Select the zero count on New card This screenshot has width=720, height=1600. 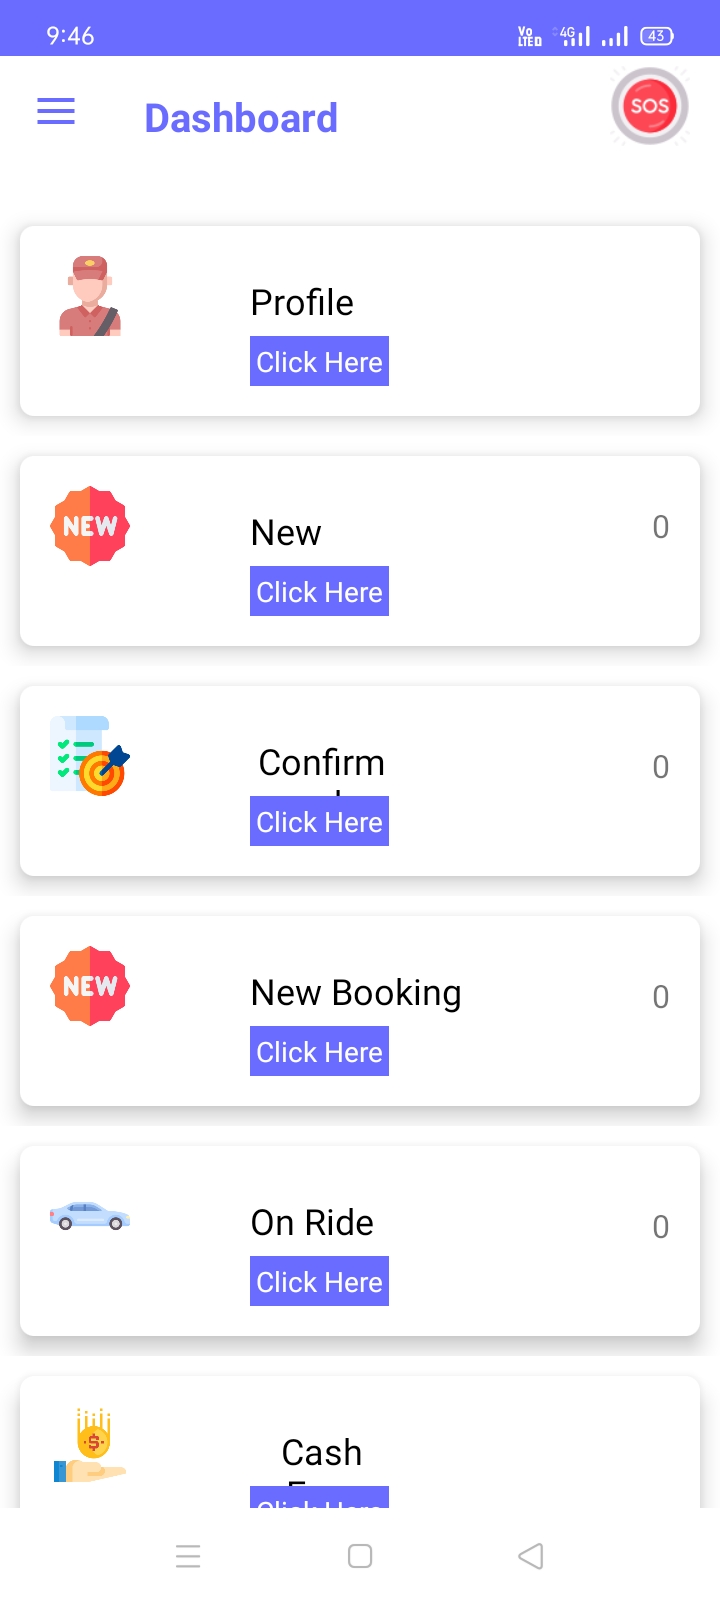pyautogui.click(x=661, y=527)
